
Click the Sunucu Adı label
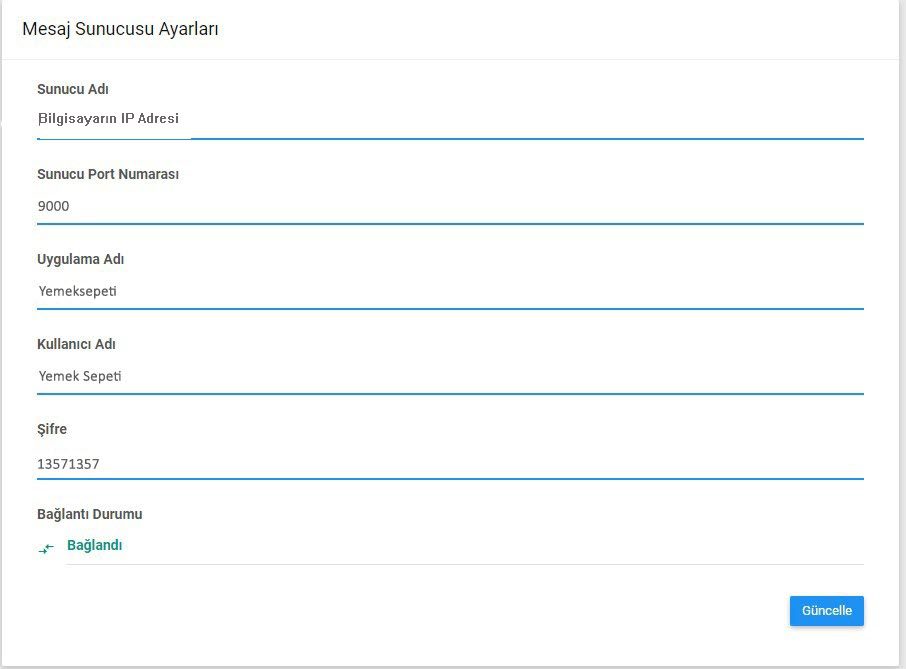72,89
